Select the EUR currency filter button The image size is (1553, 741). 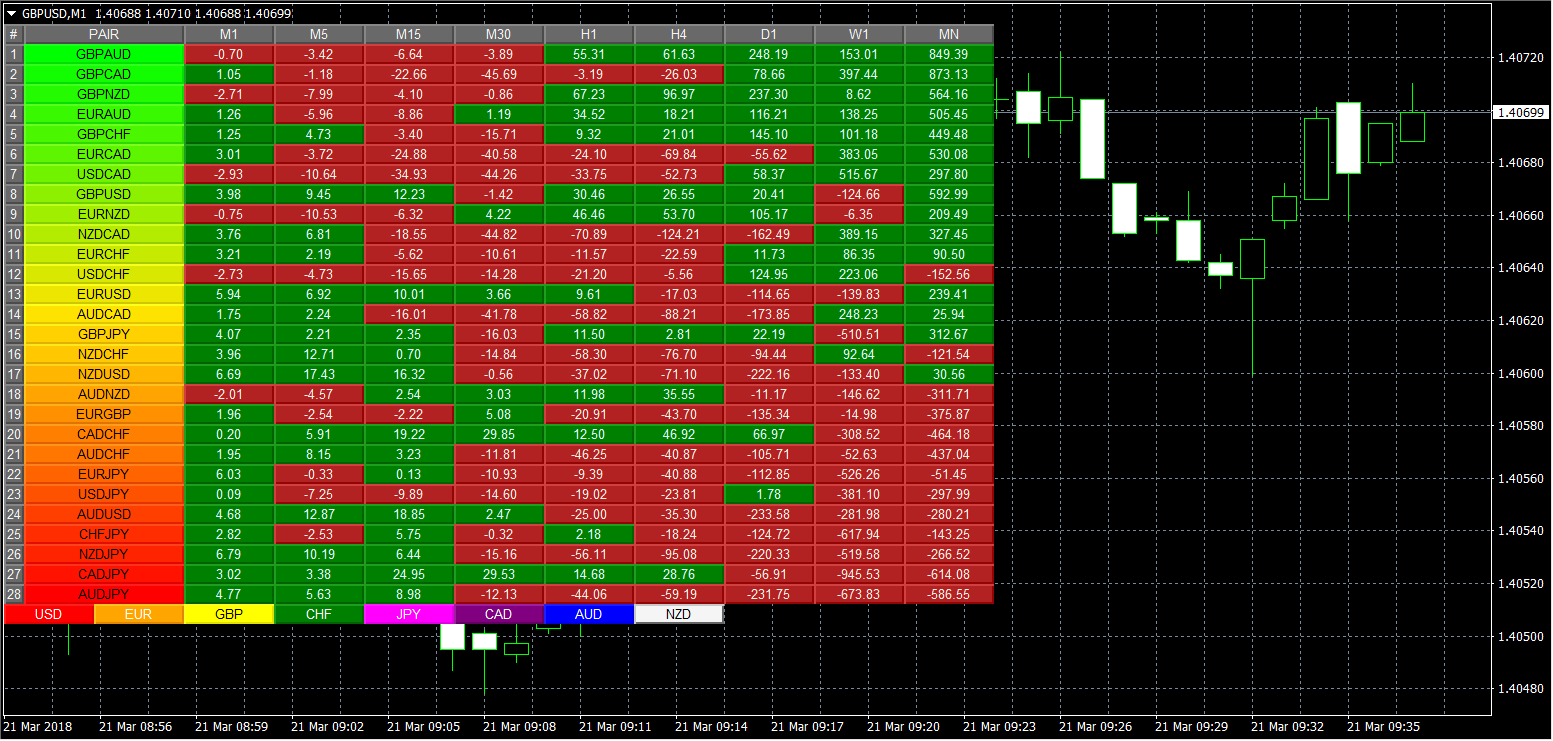138,614
